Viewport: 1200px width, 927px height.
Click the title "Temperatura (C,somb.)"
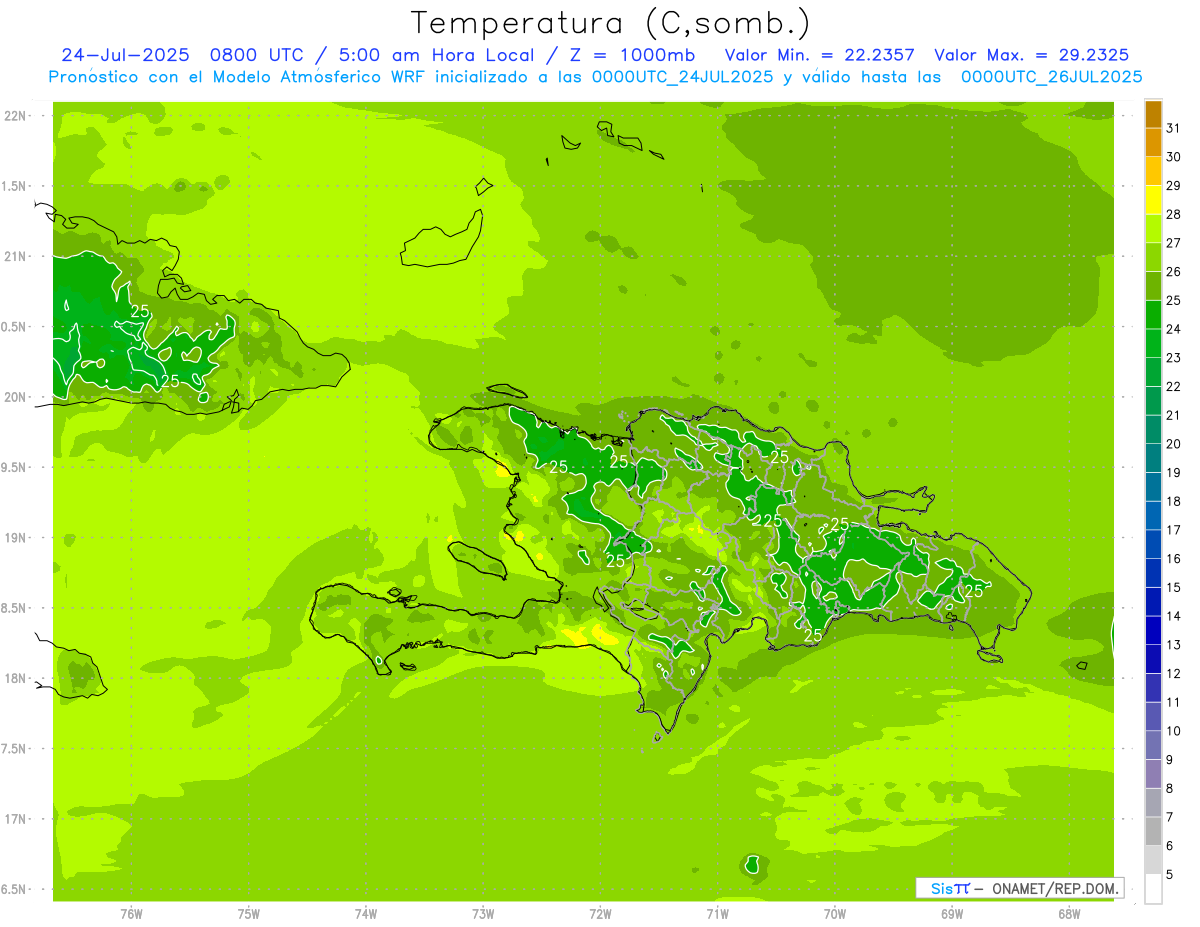[610, 22]
